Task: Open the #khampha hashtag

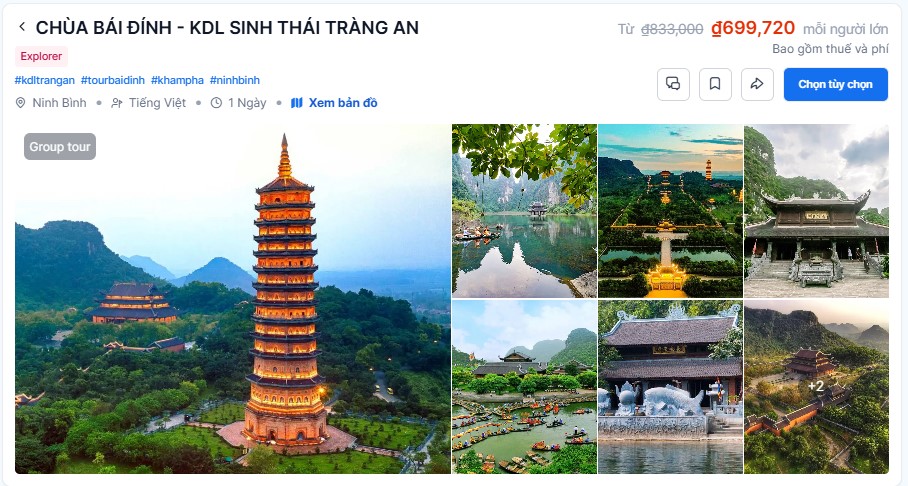Action: tap(177, 81)
